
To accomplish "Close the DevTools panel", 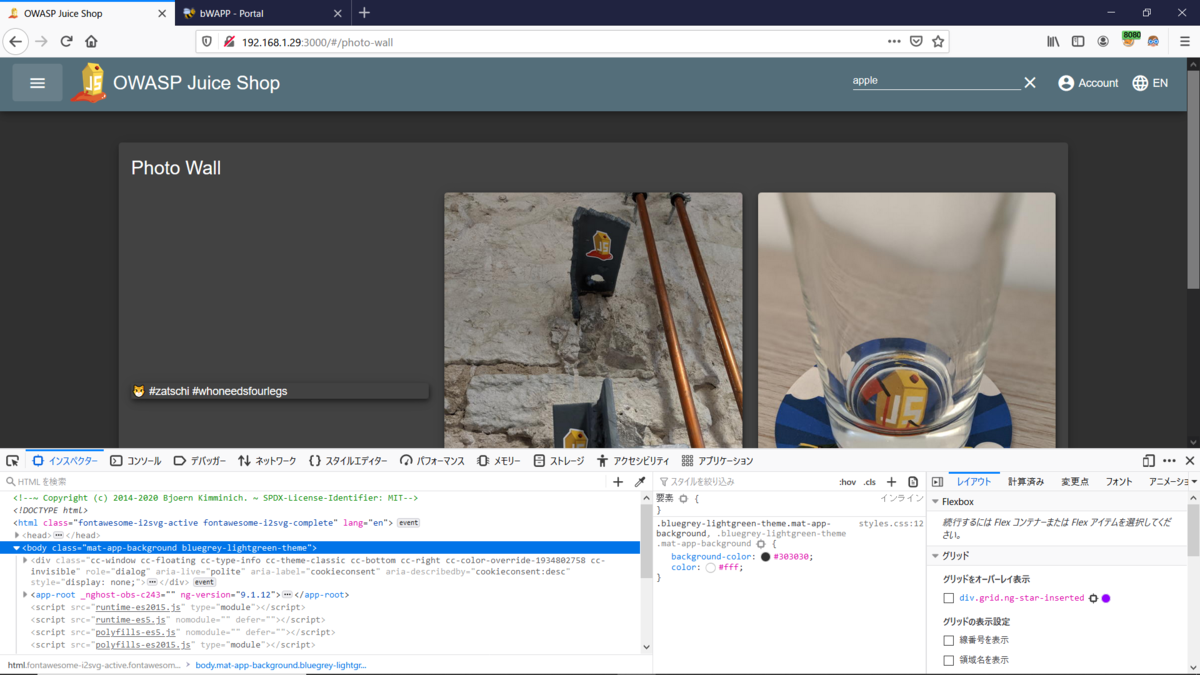I will (1190, 461).
